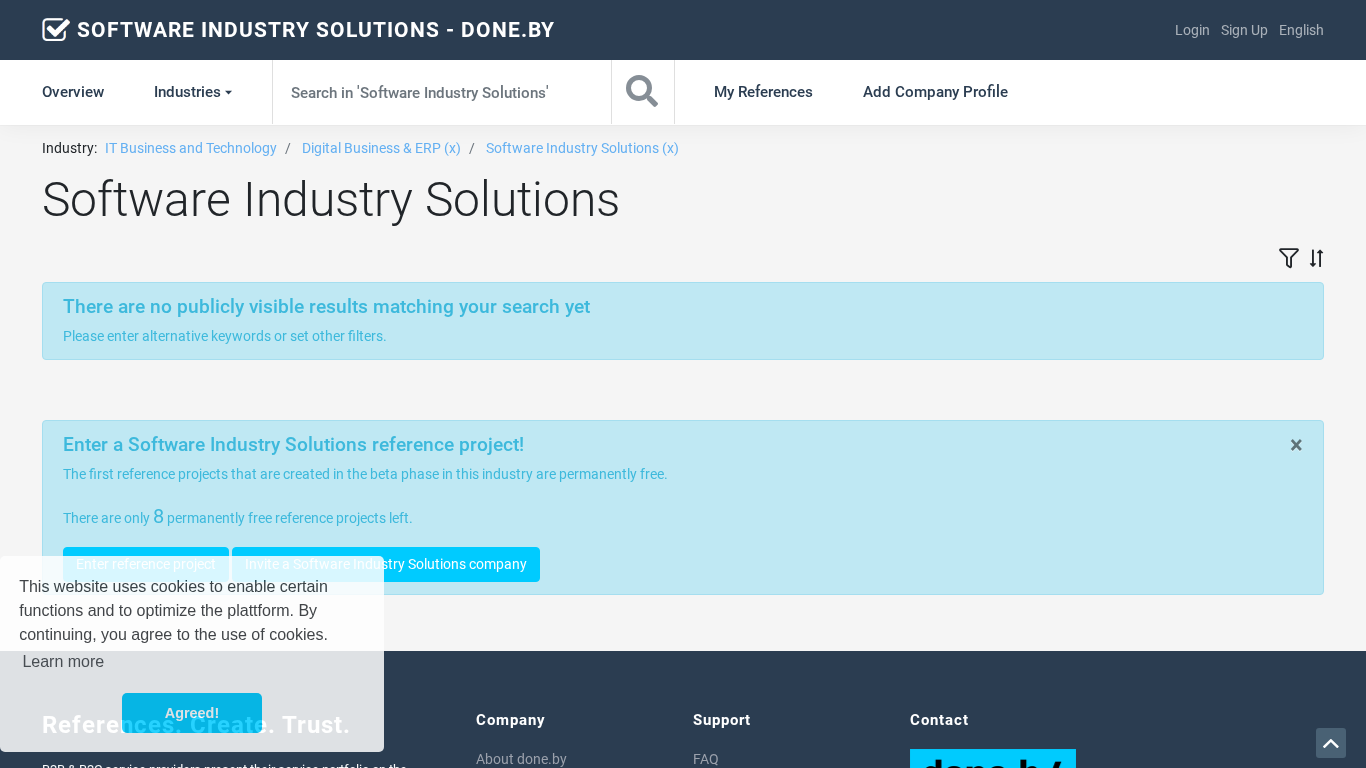Dismiss the reference project notice with X
The image size is (1366, 768).
click(x=1296, y=445)
